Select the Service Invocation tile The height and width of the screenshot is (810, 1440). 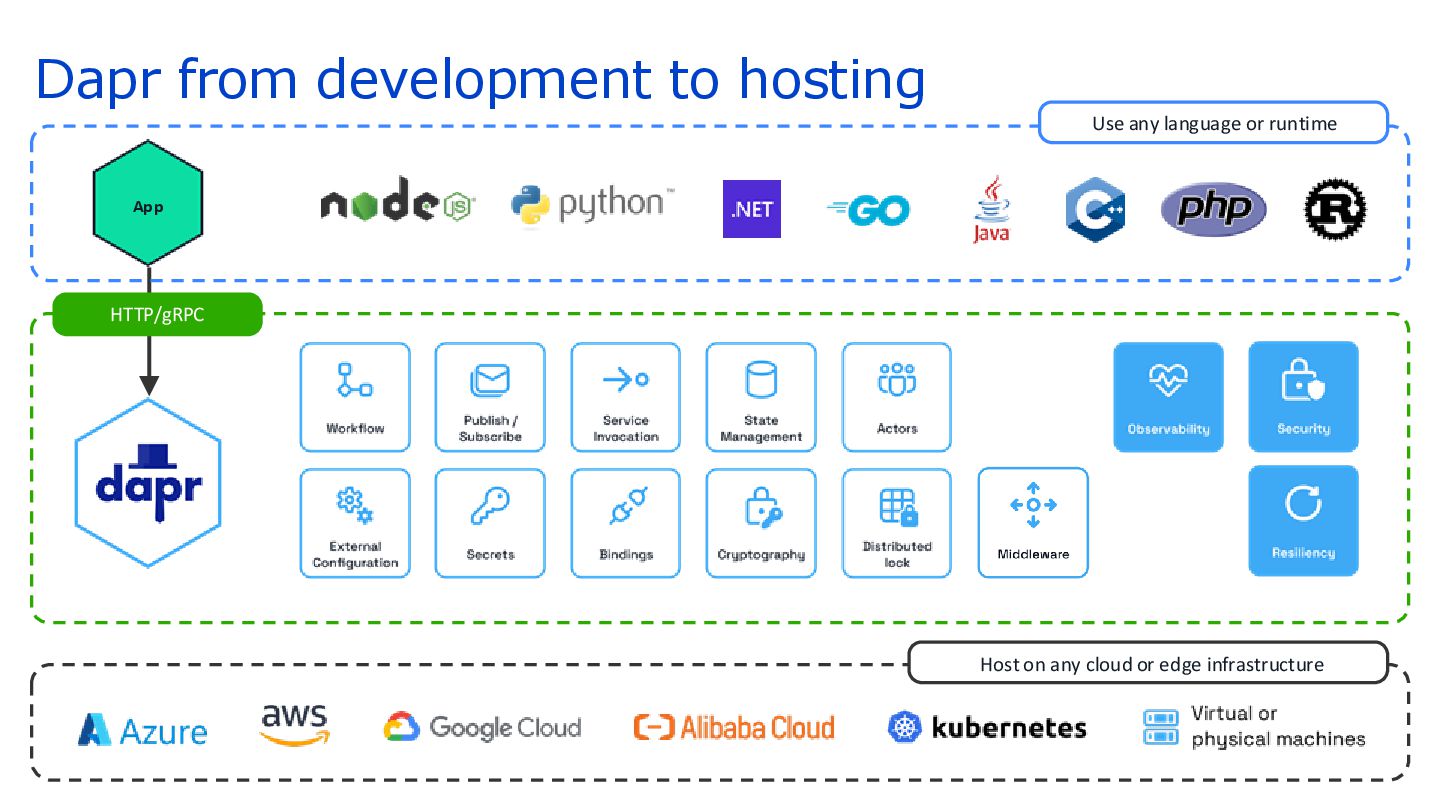click(x=626, y=397)
